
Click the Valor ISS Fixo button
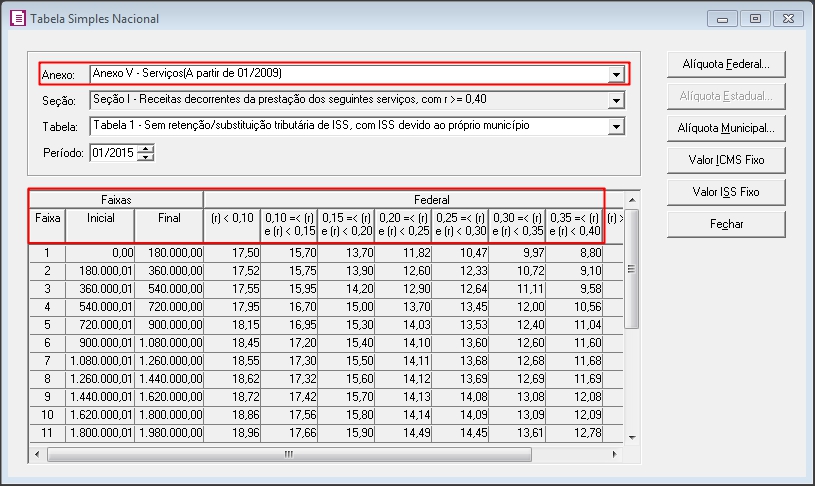(x=726, y=192)
